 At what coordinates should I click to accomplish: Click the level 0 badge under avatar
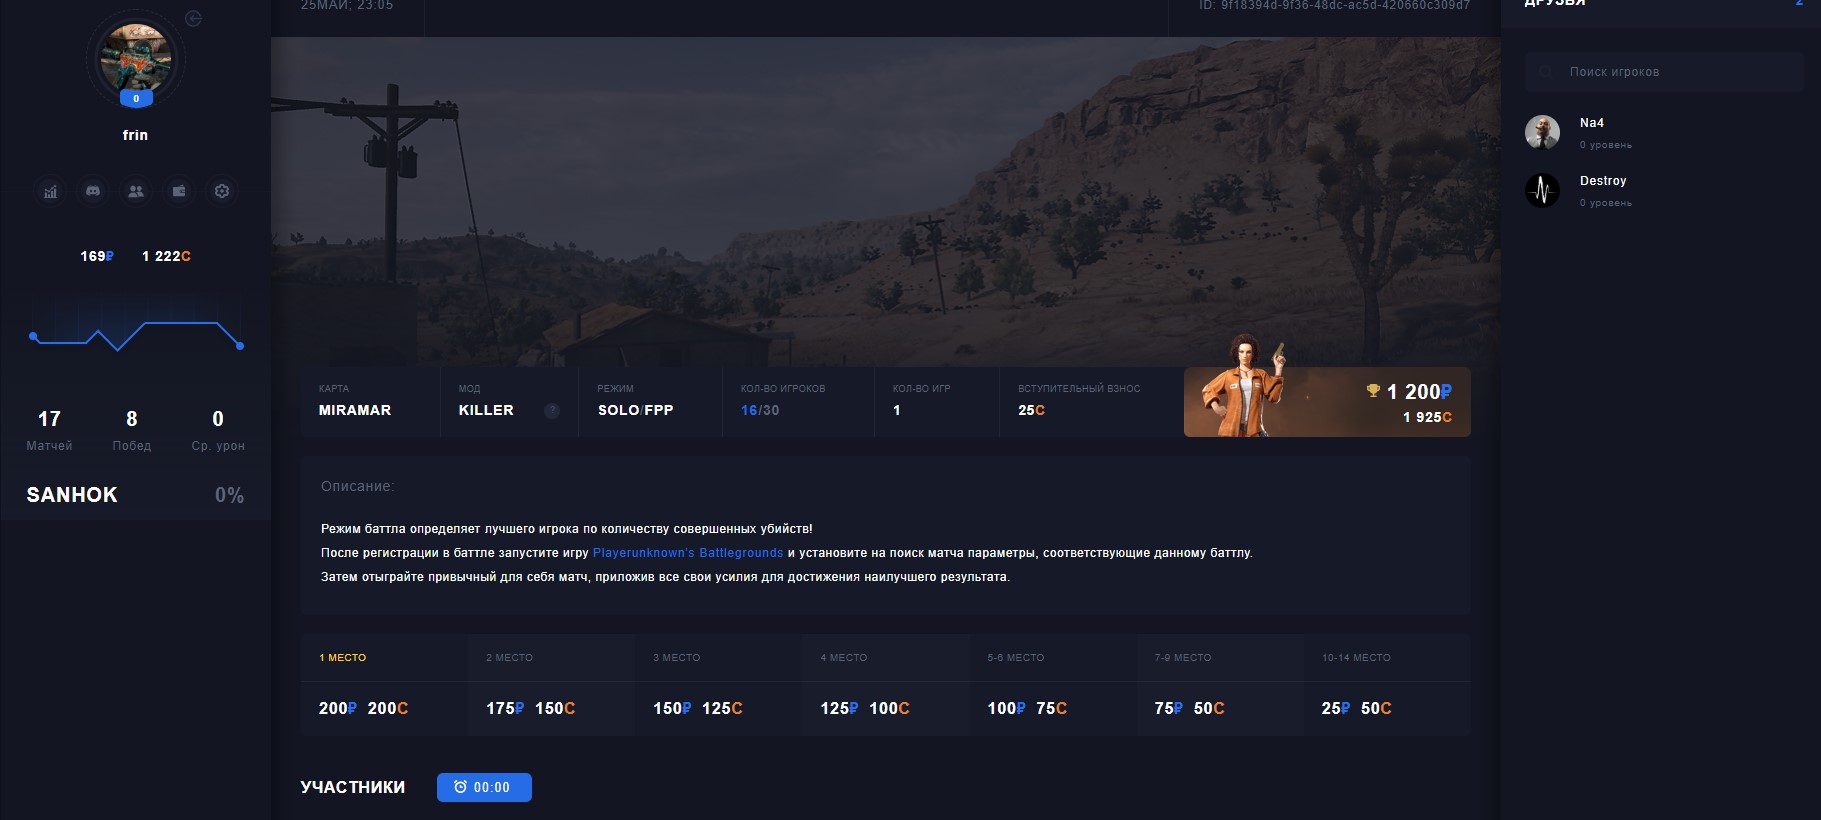pyautogui.click(x=136, y=98)
